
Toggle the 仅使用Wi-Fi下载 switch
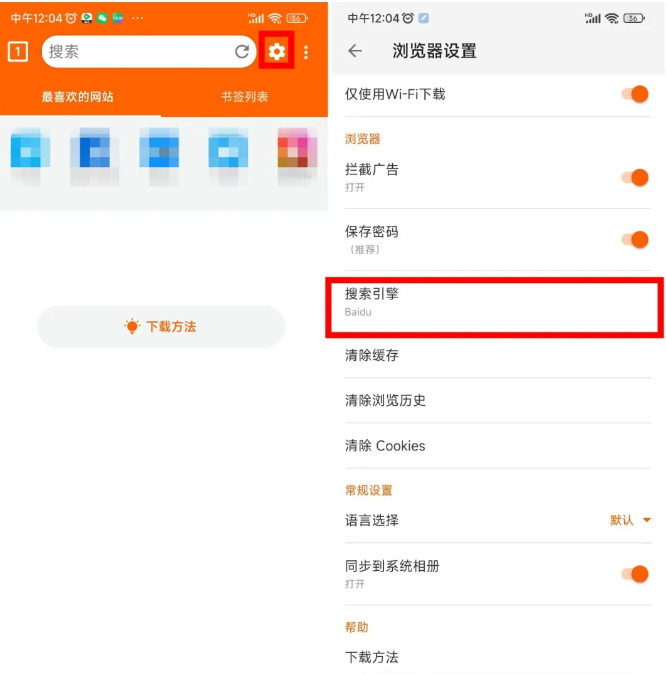pyautogui.click(x=635, y=94)
